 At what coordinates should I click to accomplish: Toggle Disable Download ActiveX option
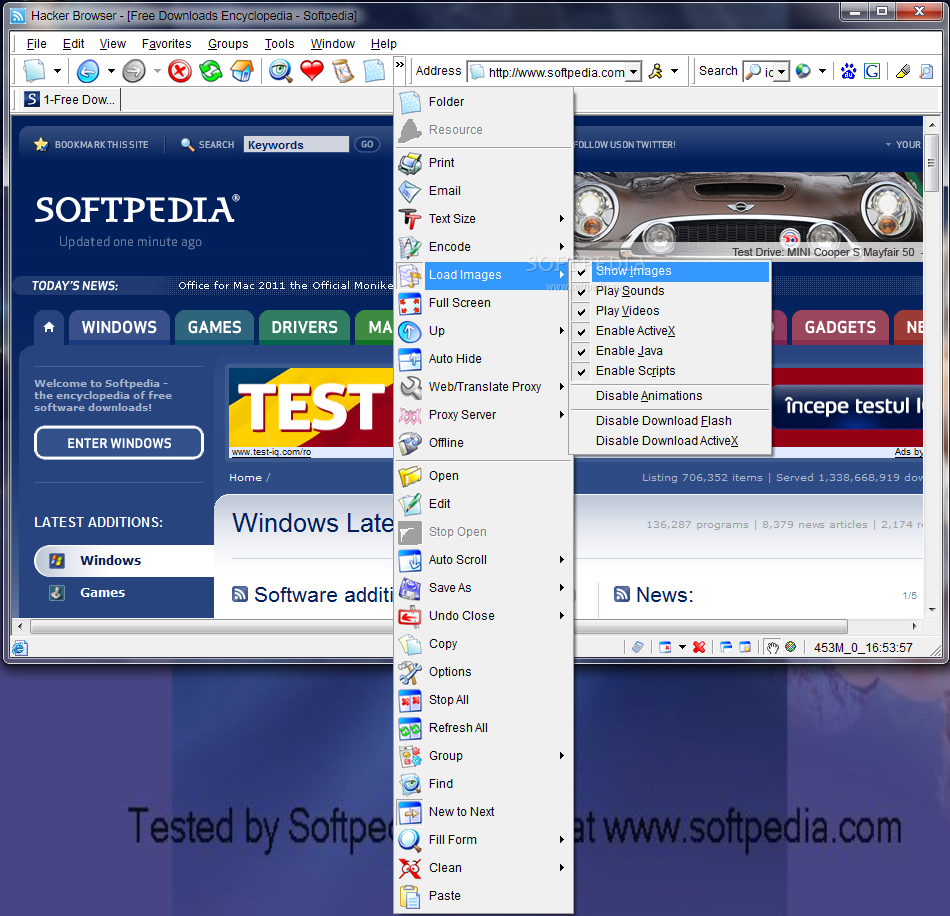click(670, 440)
